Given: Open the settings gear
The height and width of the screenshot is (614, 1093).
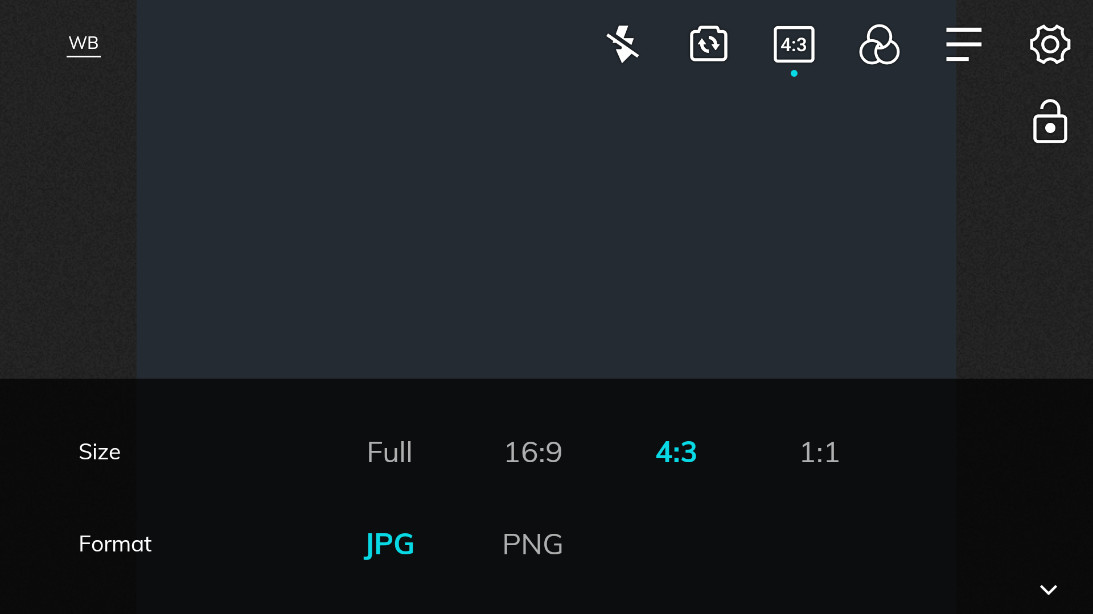Looking at the screenshot, I should [1050, 45].
